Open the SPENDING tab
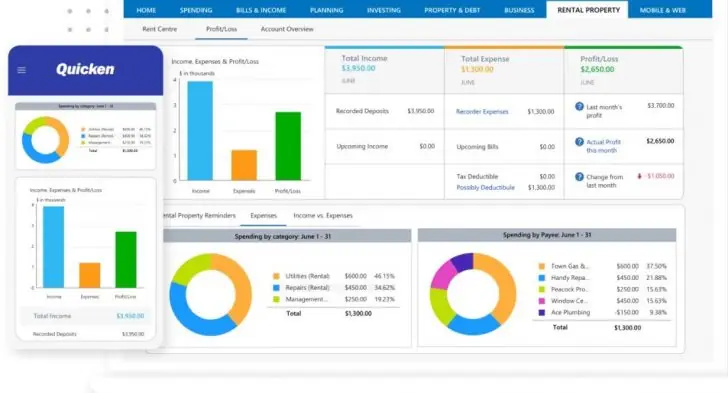This screenshot has height=393, width=728. 196,10
